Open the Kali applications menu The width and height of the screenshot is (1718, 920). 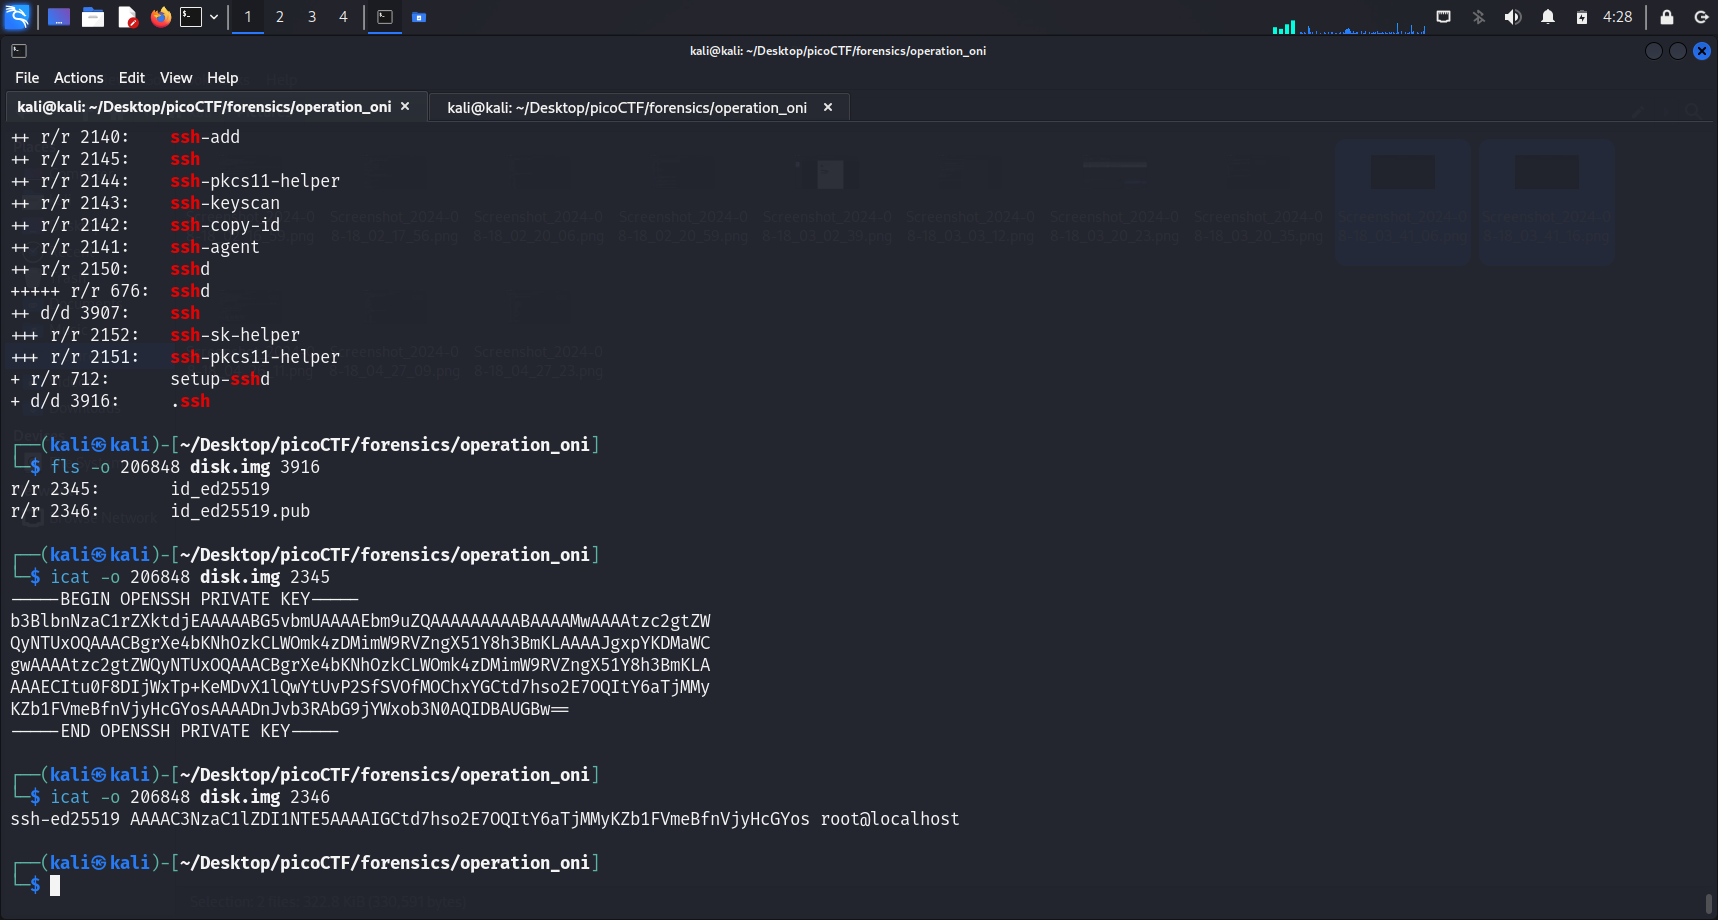(17, 17)
